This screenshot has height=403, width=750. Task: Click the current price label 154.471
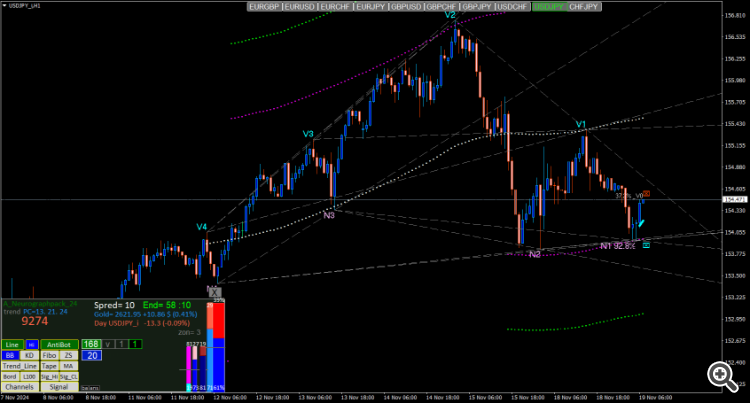734,199
